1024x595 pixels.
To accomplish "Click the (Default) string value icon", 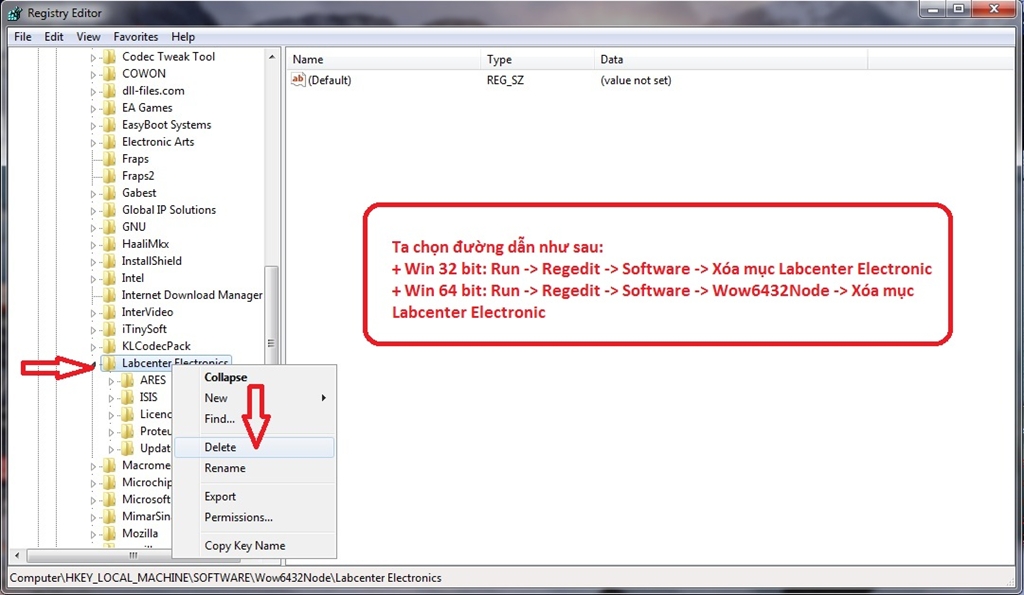I will click(x=297, y=80).
